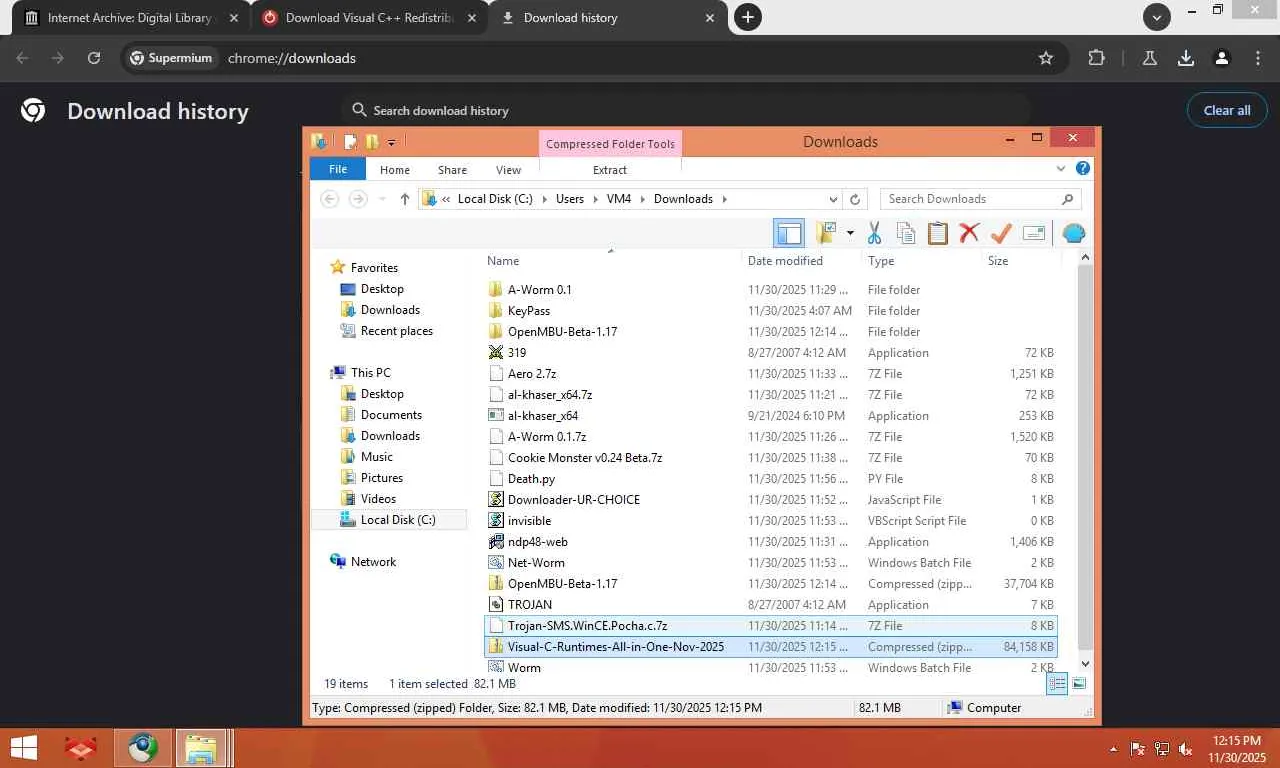Toggle the navigation pane layout button
This screenshot has height=768, width=1280.
pos(789,233)
